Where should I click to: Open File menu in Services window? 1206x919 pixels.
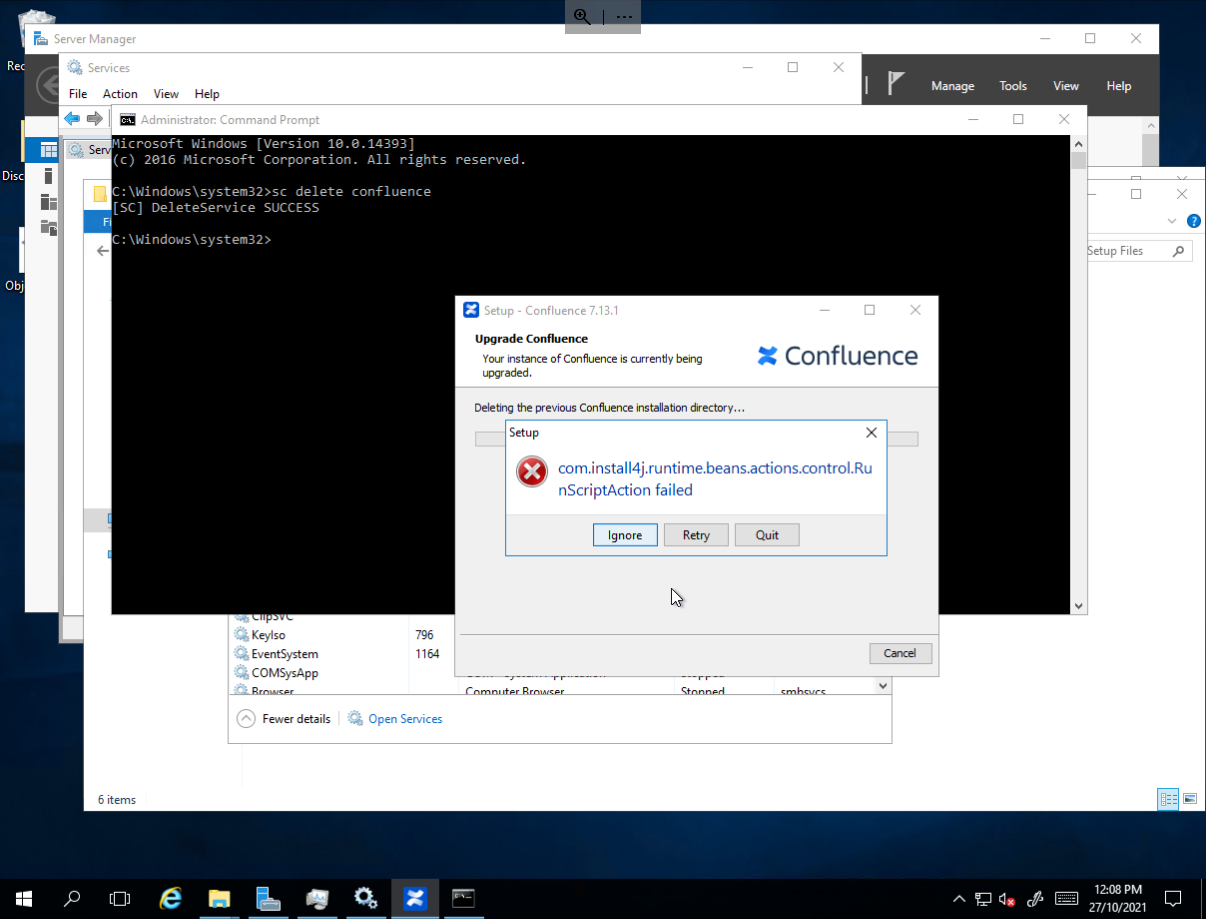(x=78, y=94)
